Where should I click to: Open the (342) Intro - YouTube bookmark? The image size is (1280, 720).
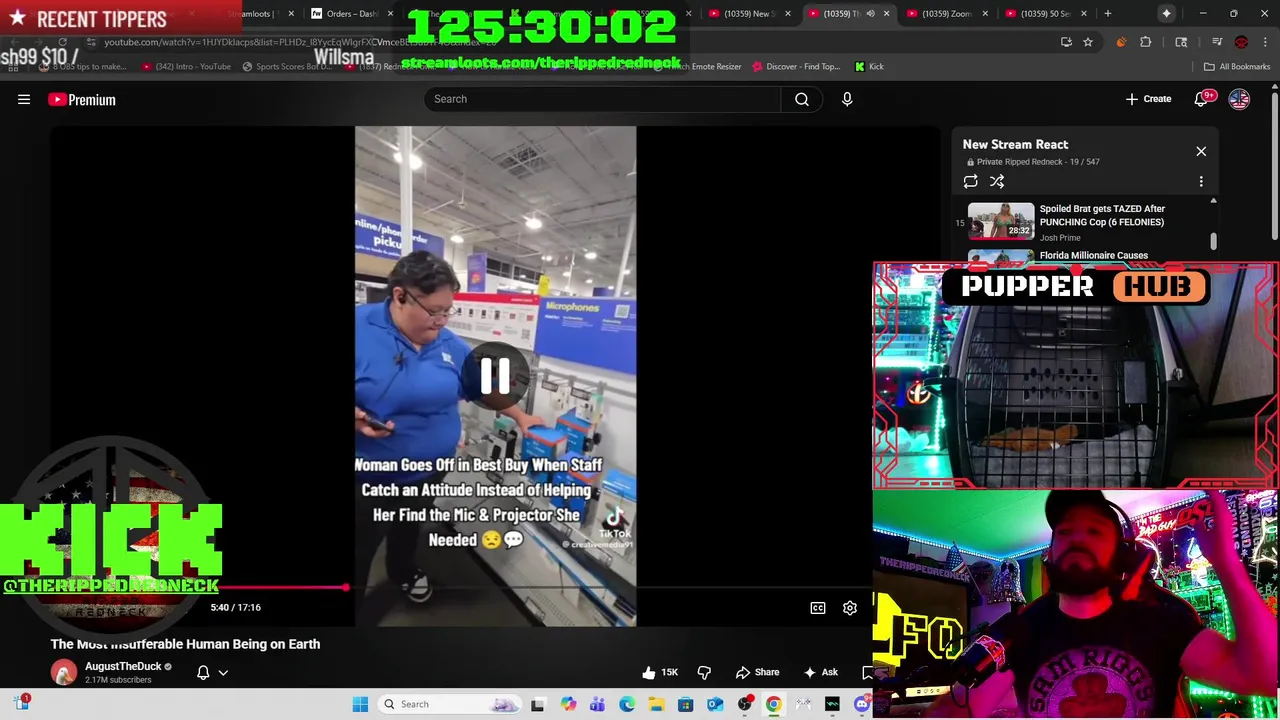click(x=186, y=66)
